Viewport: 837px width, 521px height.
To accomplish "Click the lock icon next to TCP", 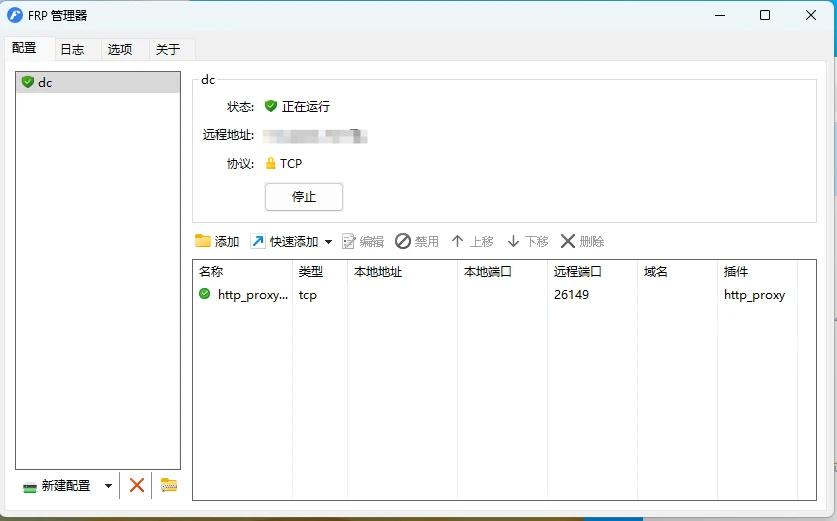I will point(271,163).
